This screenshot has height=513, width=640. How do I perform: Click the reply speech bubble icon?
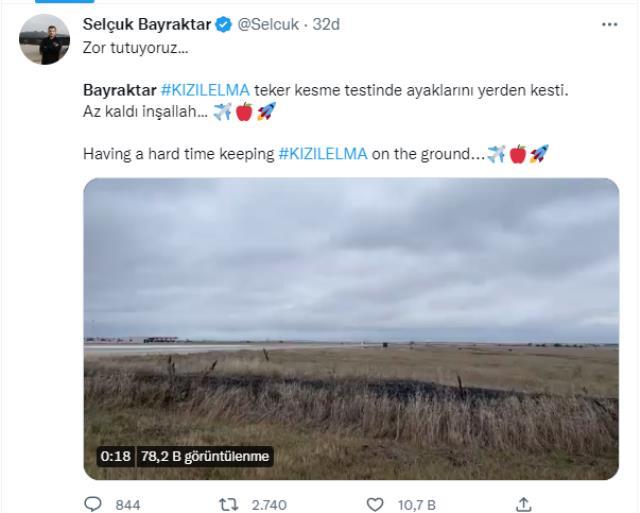point(92,504)
